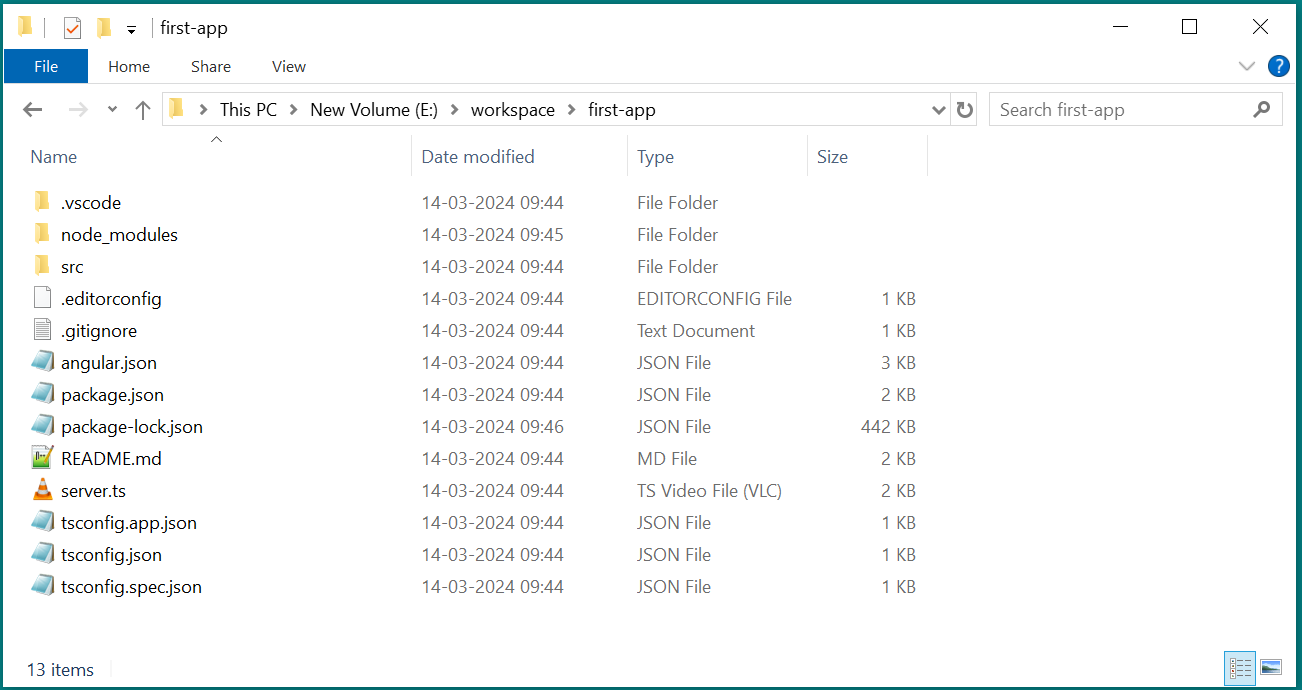The image size is (1302, 690).
Task: Switch to Large icons view layout
Action: (x=1271, y=667)
